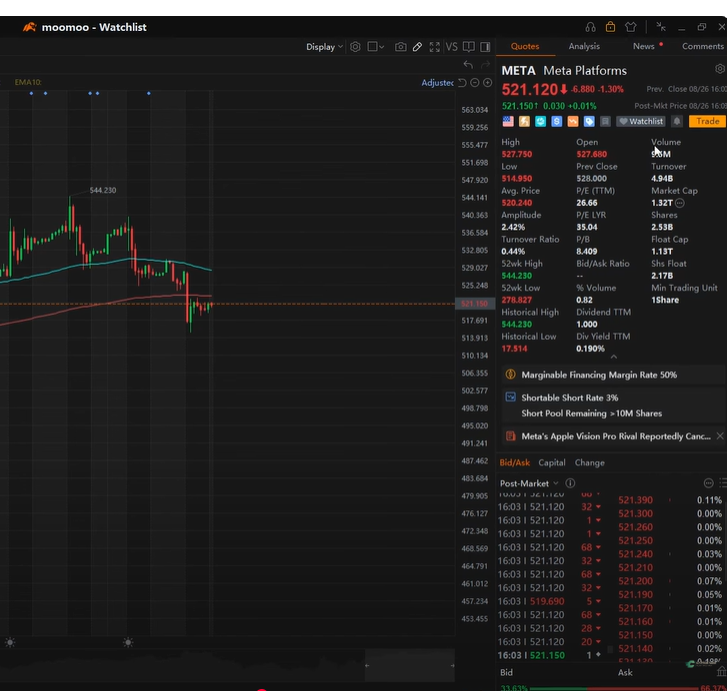727x691 pixels.
Task: Click the open book guide icon
Action: coord(468,47)
